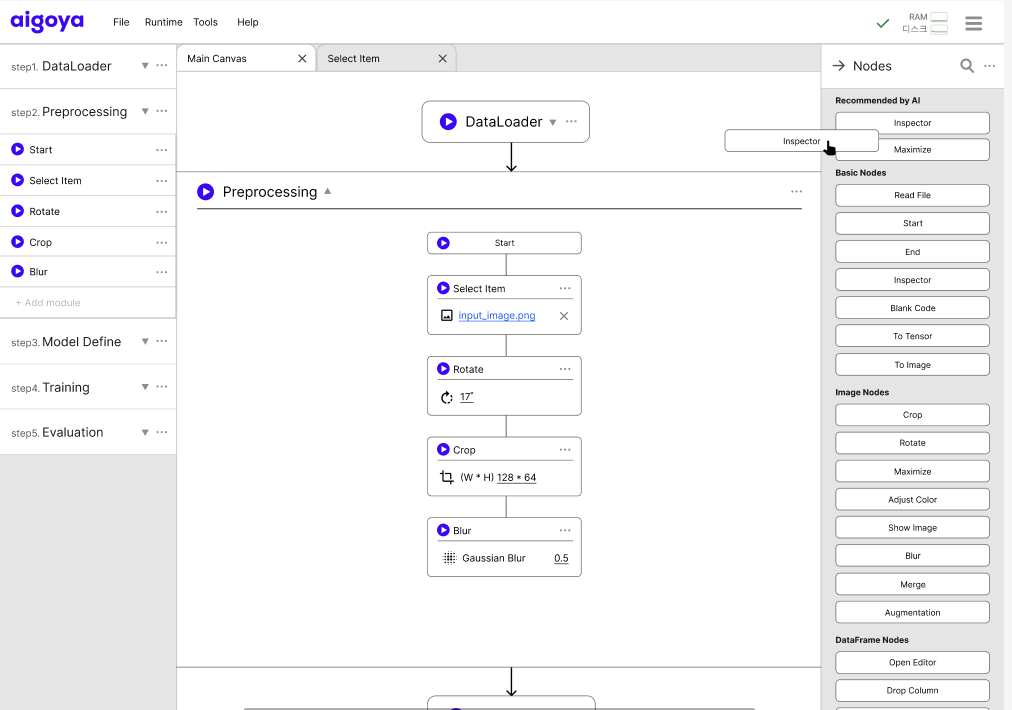Screen dimensions: 1012x710
Task: Expand step5 Evaluation
Action: click(145, 432)
